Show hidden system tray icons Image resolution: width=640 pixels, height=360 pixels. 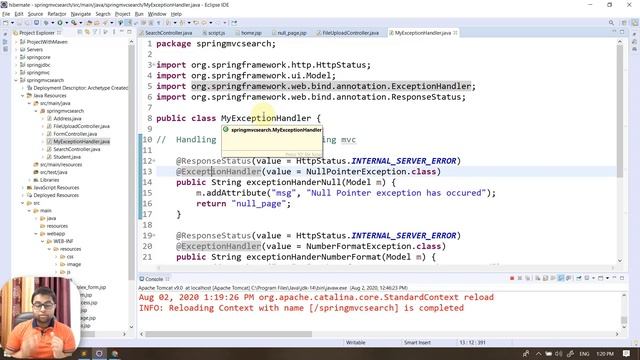[538, 354]
